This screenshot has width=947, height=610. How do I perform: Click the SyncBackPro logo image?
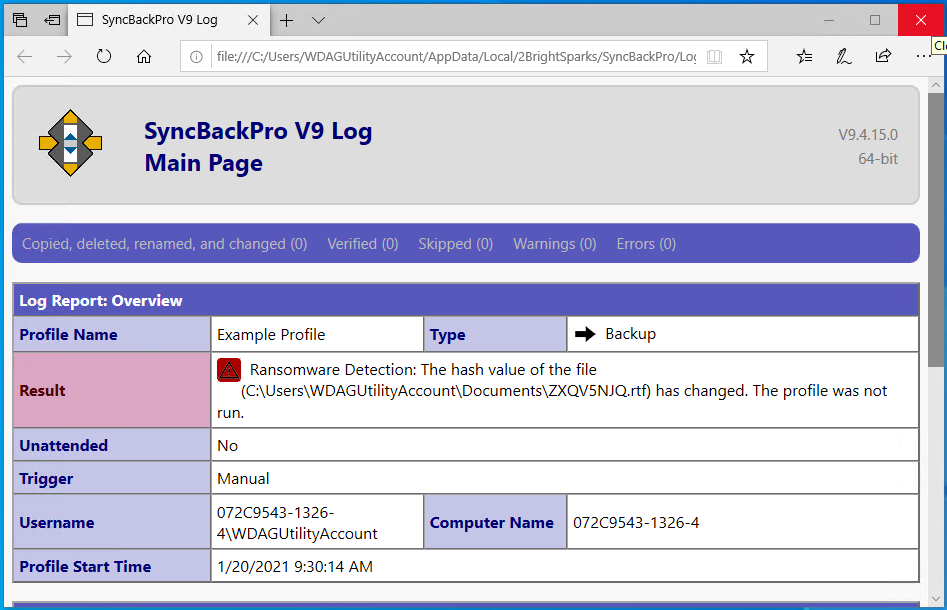(71, 143)
